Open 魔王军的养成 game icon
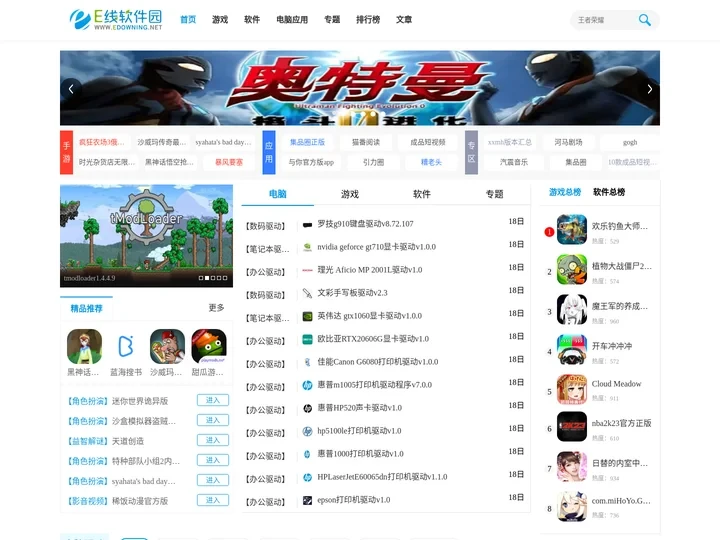The image size is (720, 540). 572,309
